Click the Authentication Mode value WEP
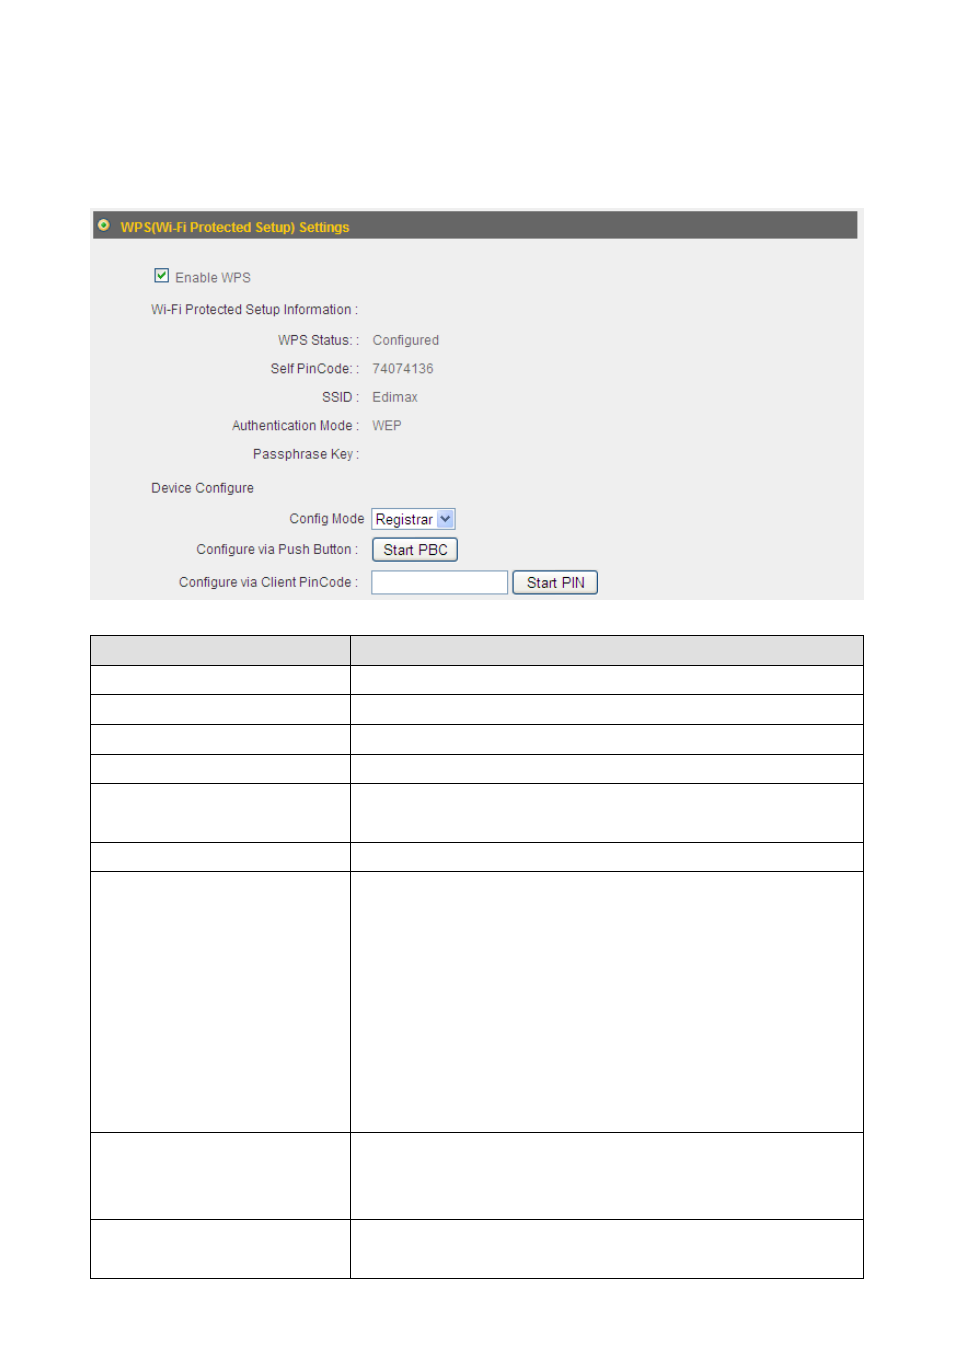The width and height of the screenshot is (954, 1350). click(x=387, y=425)
